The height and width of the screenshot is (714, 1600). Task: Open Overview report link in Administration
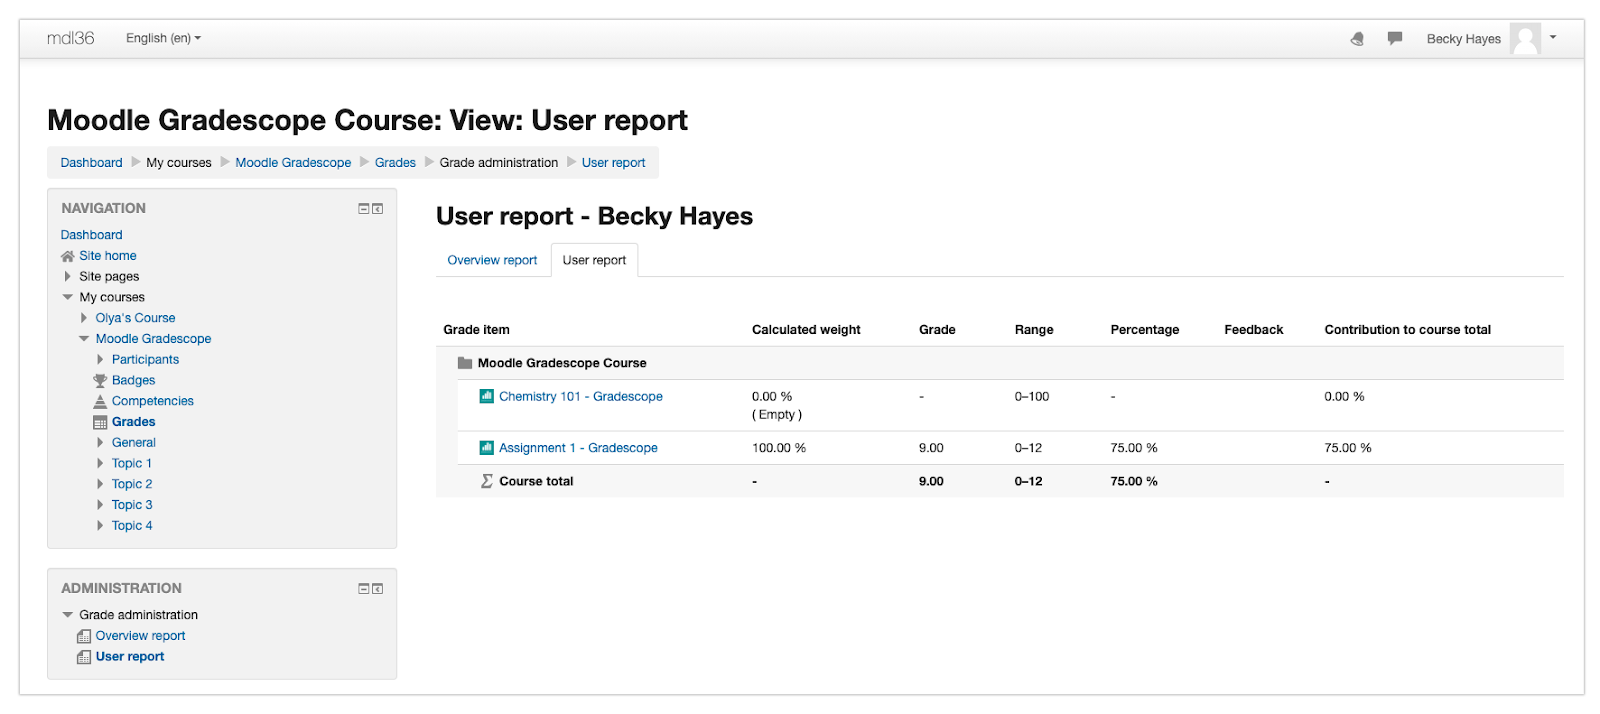pyautogui.click(x=140, y=636)
